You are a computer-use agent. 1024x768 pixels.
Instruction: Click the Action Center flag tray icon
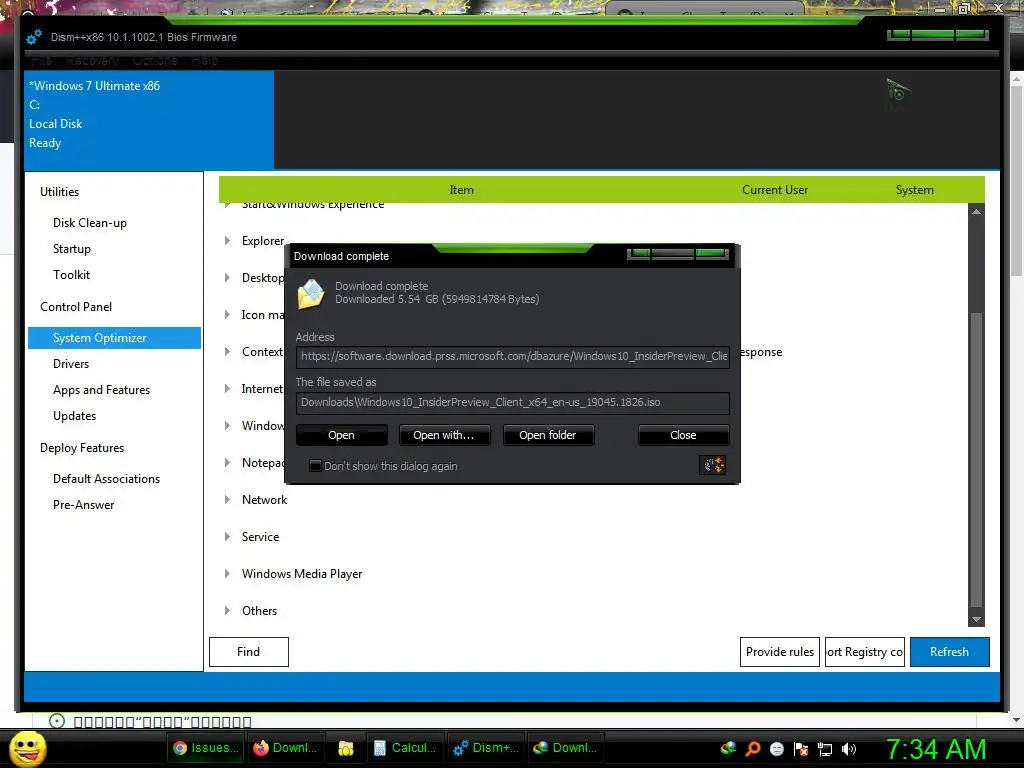pyautogui.click(x=801, y=749)
